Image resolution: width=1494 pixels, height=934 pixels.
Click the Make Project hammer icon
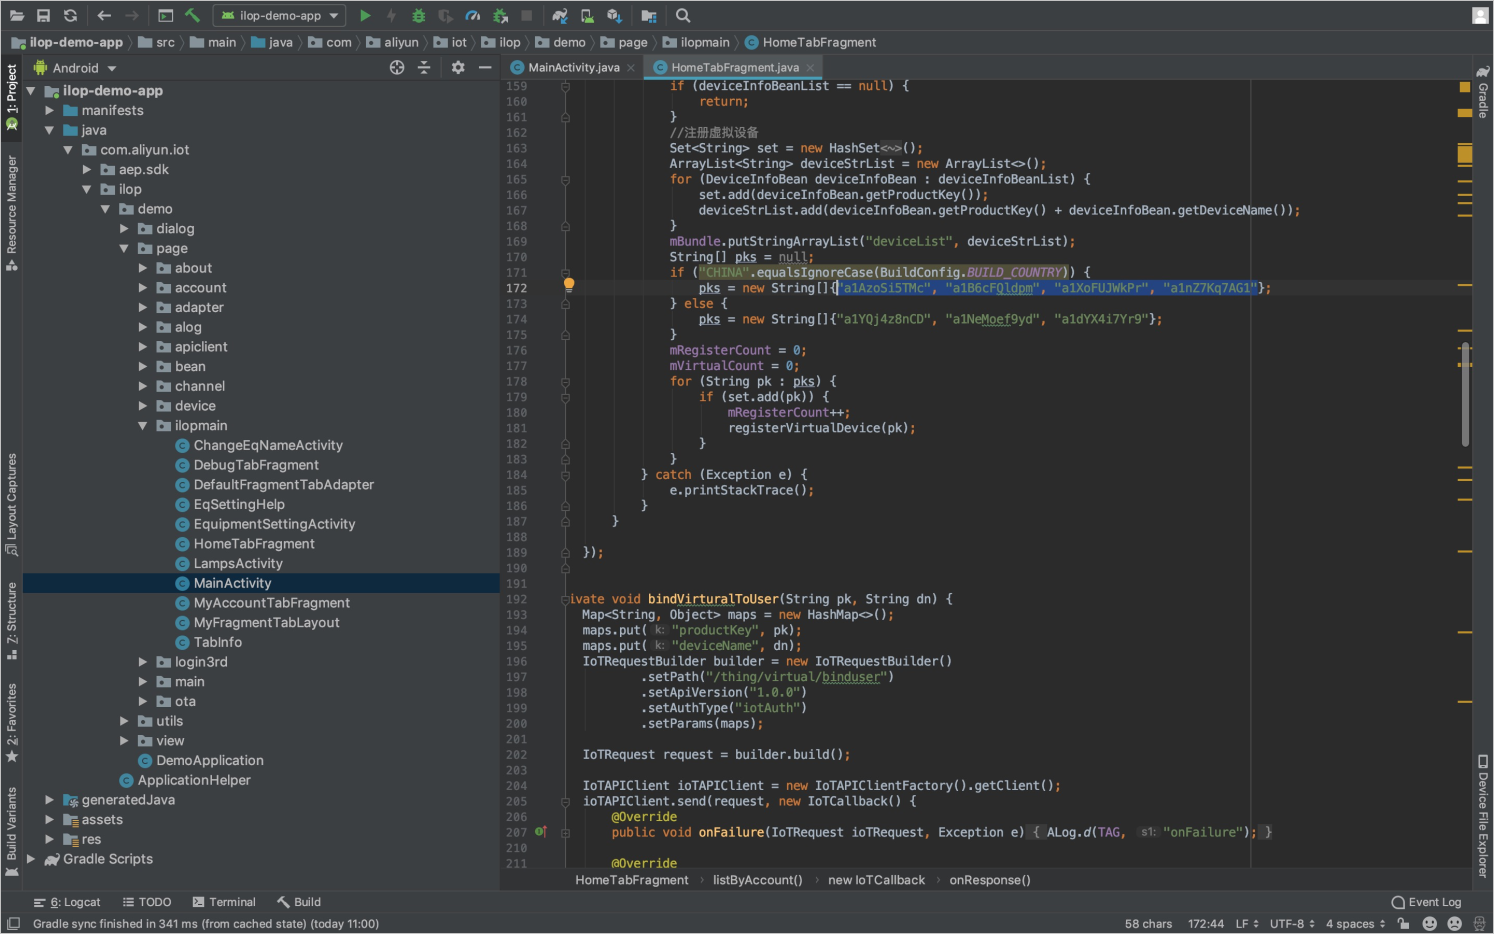(x=193, y=16)
